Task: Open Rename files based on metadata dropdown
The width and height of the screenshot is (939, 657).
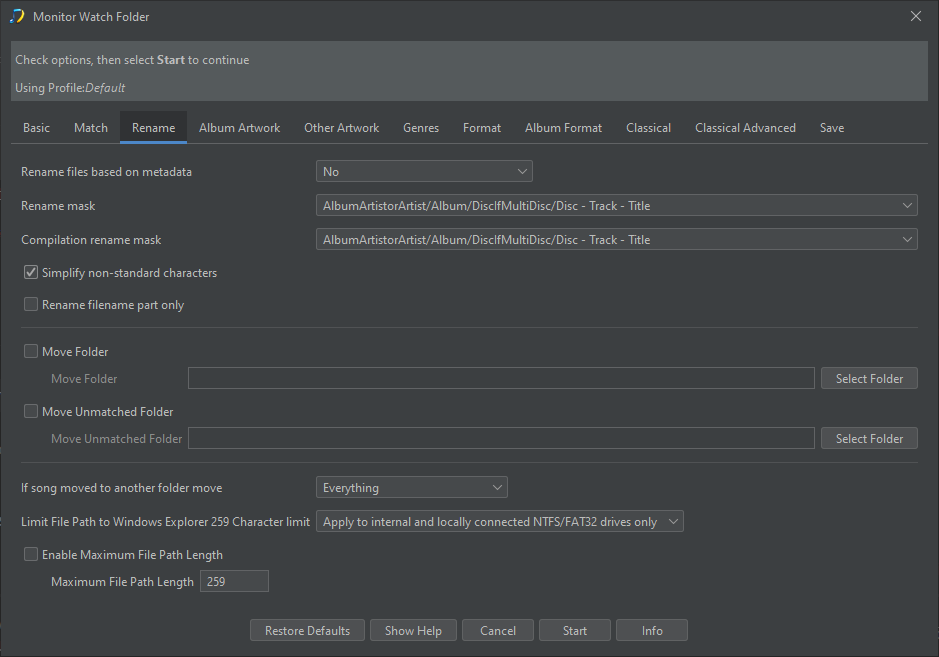Action: click(x=424, y=172)
